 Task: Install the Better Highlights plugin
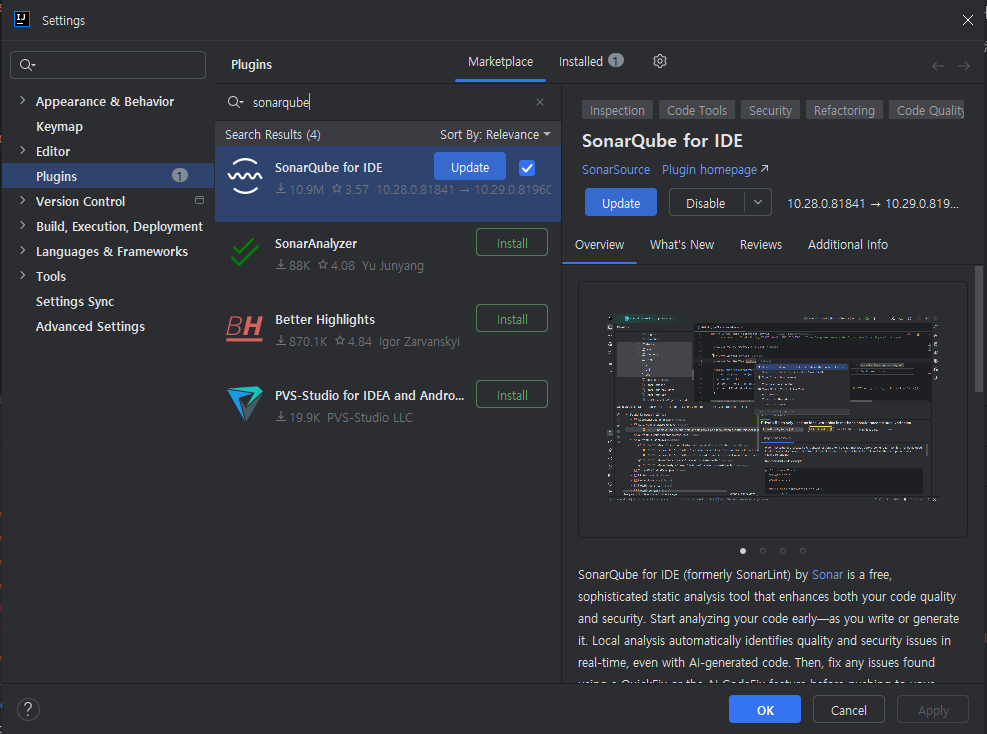click(512, 319)
